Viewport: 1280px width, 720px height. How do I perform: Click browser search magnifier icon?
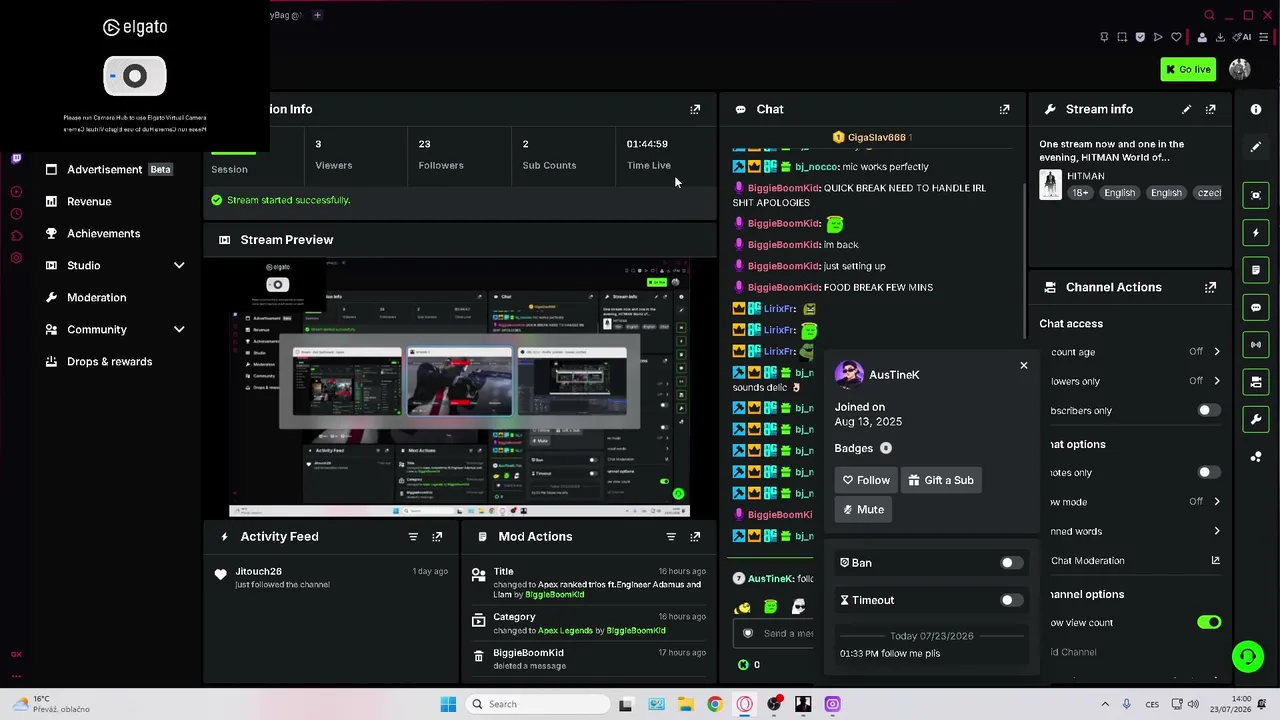1209,15
